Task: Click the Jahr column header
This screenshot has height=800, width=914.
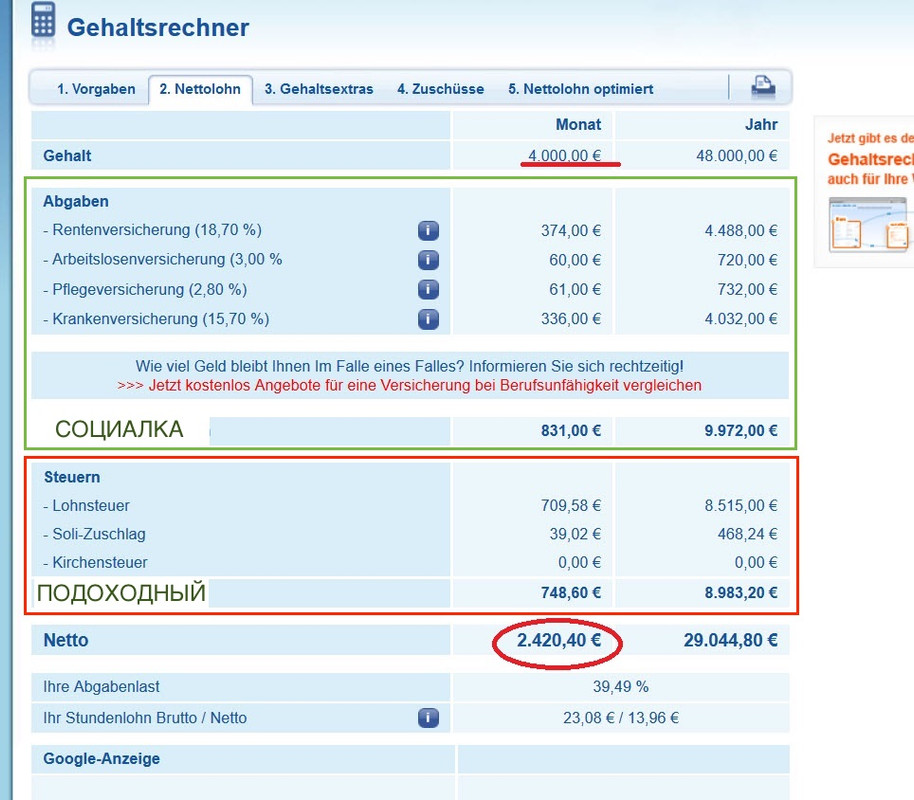Action: coord(761,124)
